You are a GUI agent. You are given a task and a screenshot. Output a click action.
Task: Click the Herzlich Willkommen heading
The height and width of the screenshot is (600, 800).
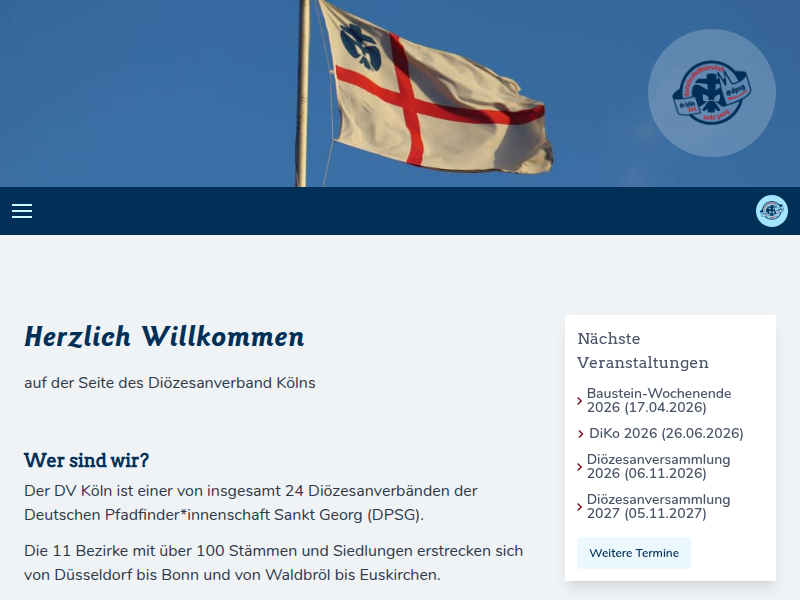pyautogui.click(x=163, y=336)
